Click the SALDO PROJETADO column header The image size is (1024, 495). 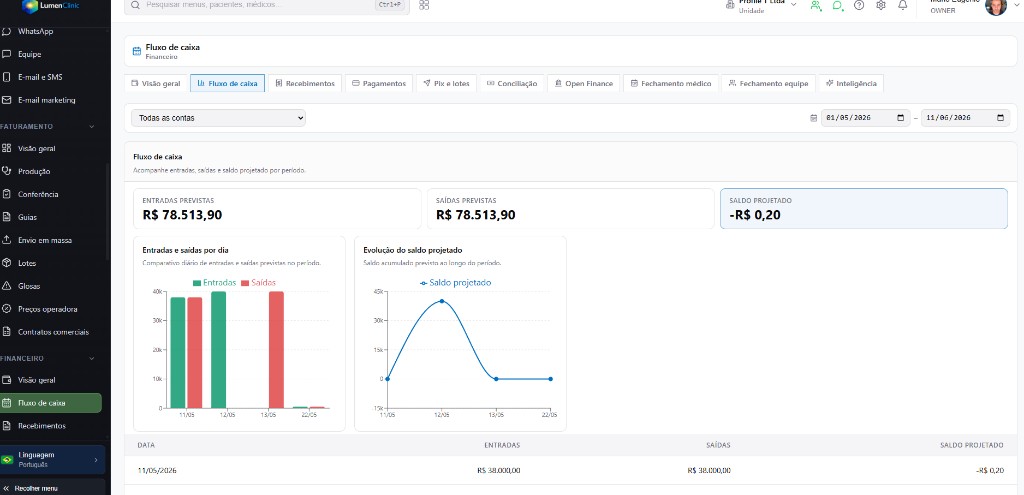click(972, 445)
